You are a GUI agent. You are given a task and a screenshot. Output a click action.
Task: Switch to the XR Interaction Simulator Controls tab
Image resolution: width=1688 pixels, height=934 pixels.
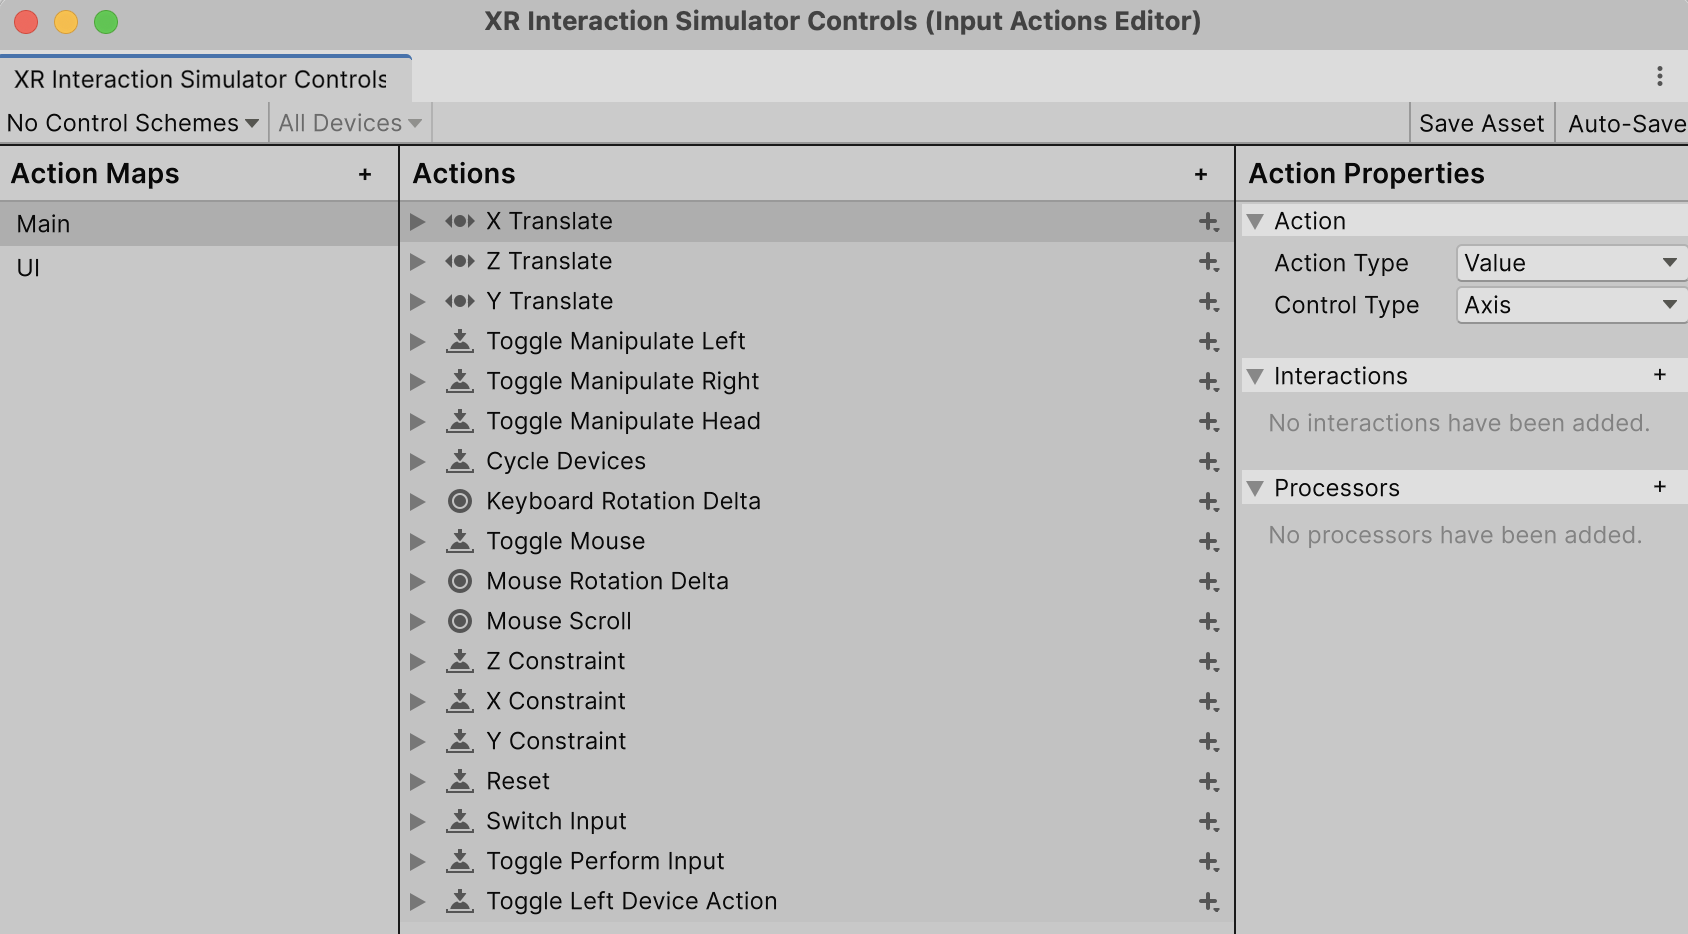pos(196,79)
